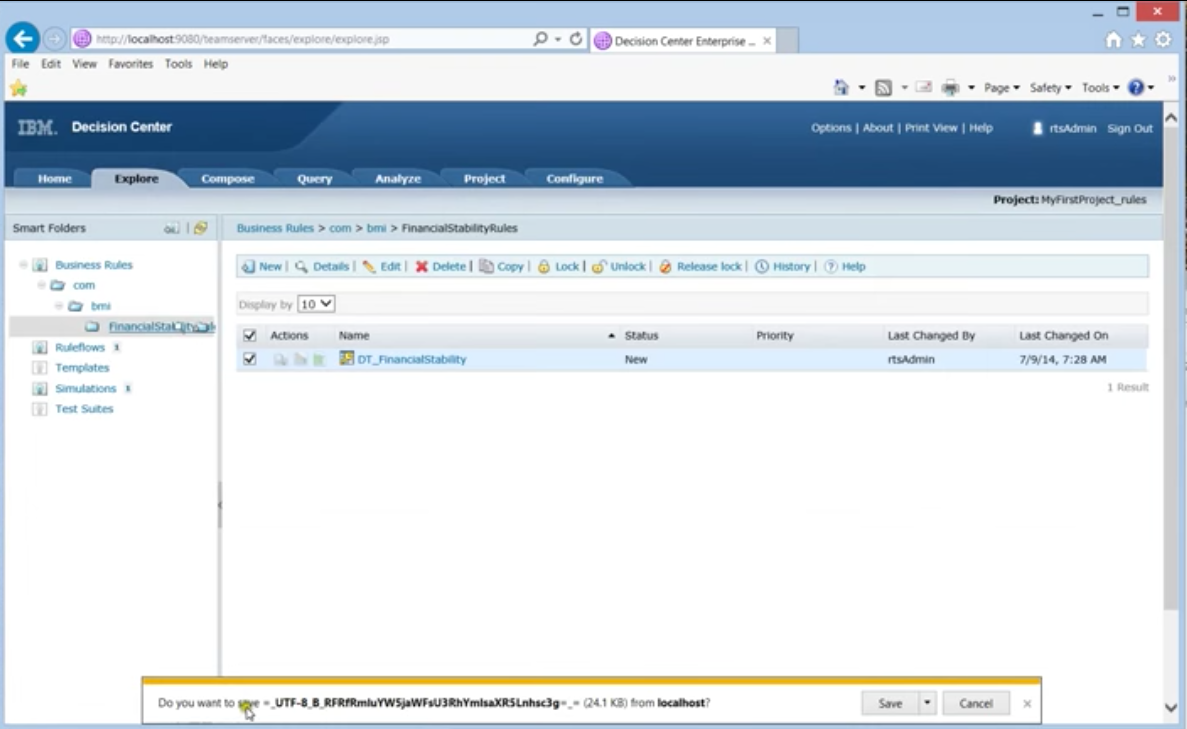This screenshot has height=729, width=1187.
Task: Open the Display by 10 dropdown
Action: pos(316,304)
